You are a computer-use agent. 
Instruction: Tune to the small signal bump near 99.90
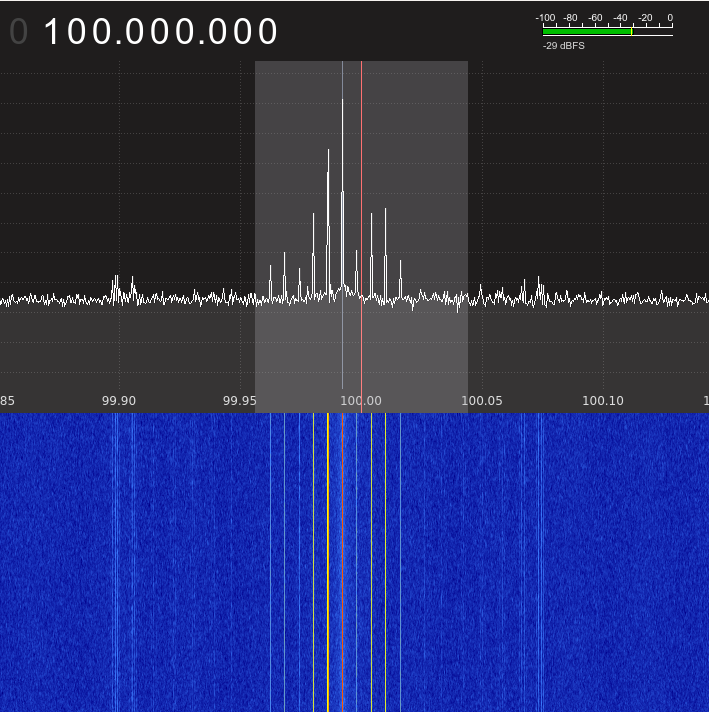tap(116, 285)
